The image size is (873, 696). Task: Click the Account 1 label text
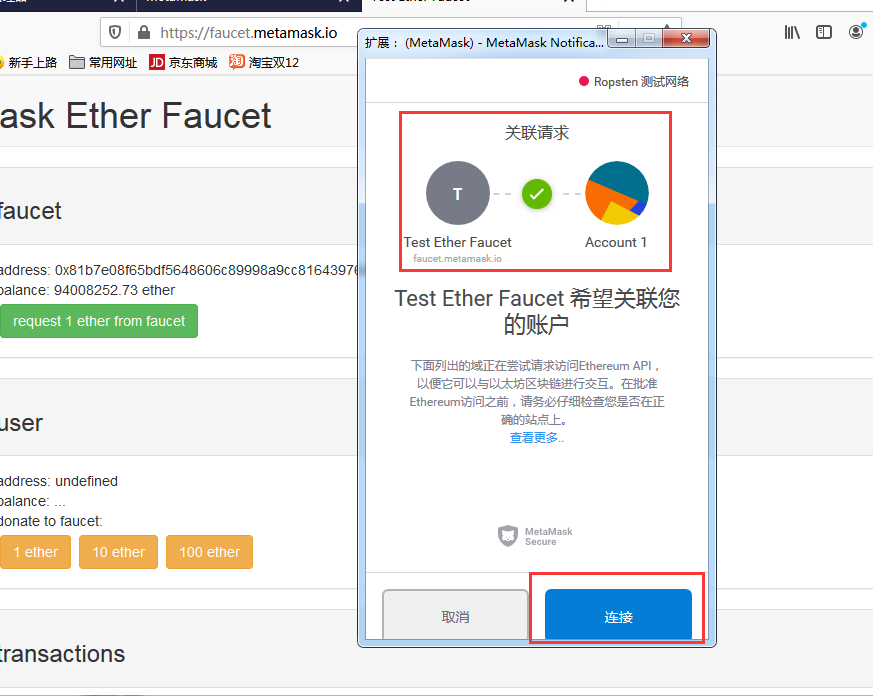point(616,242)
